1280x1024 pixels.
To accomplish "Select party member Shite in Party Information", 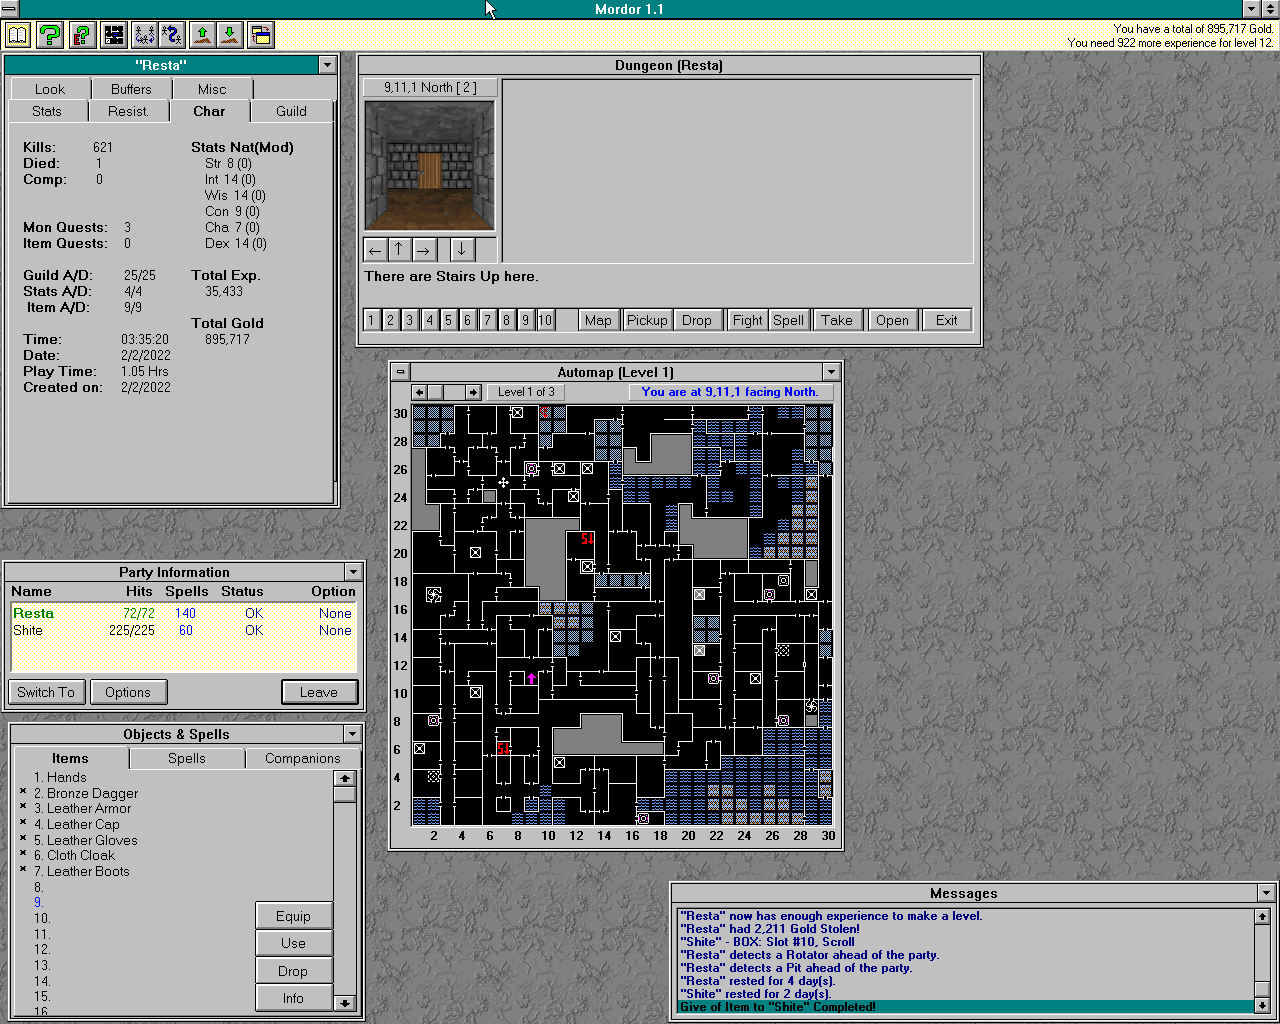I will [183, 630].
